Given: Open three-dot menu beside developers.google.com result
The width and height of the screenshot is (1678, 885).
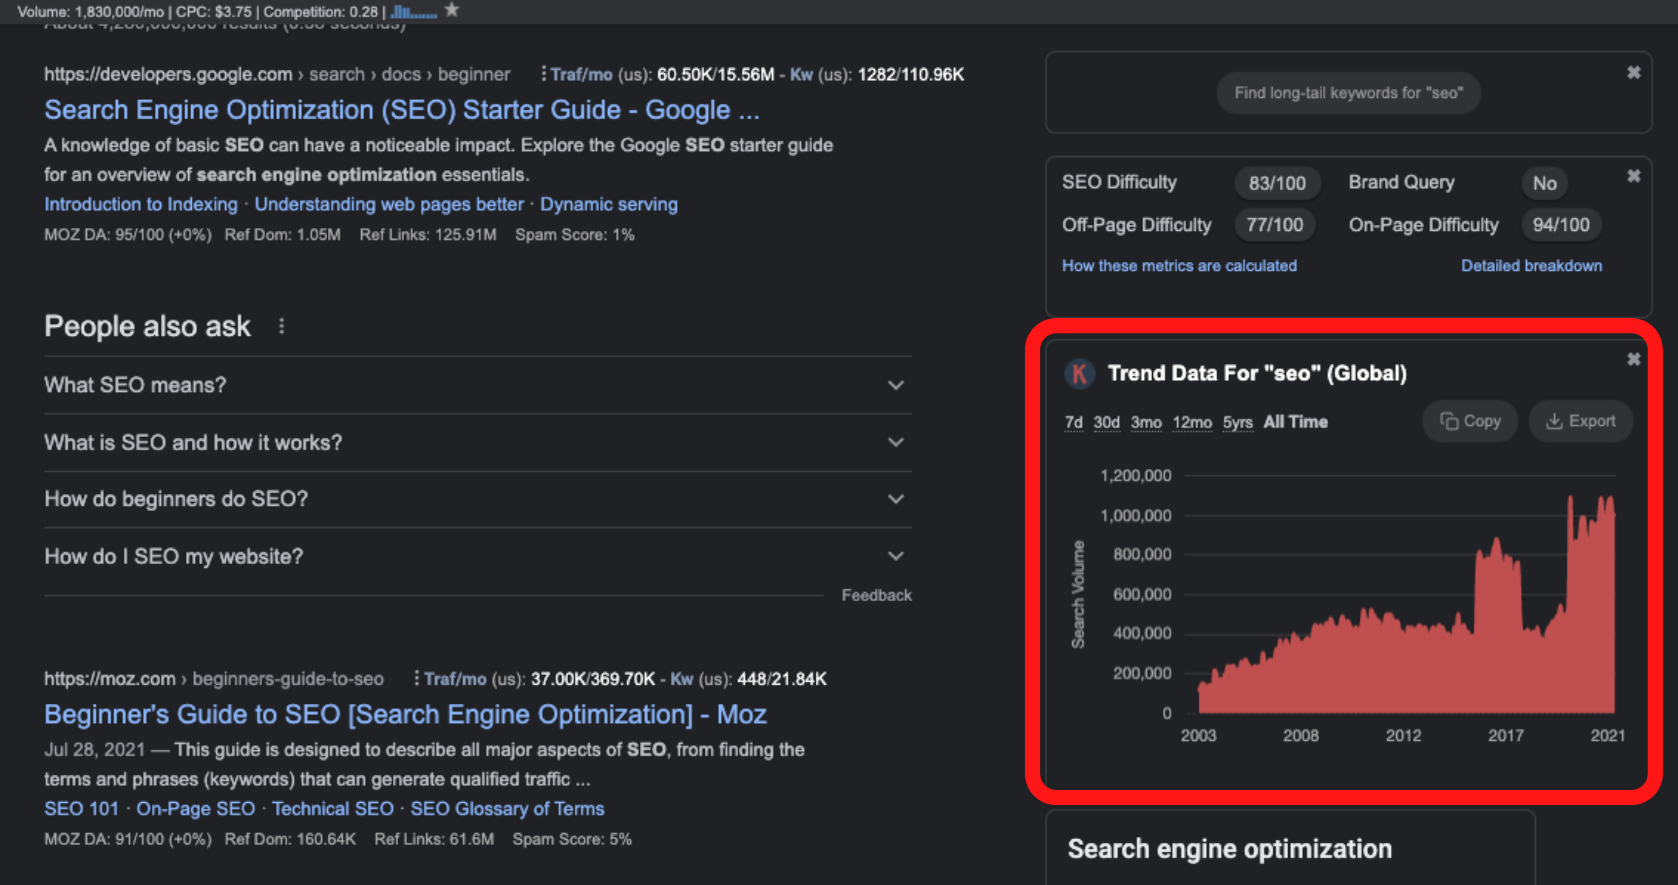Looking at the screenshot, I should (543, 74).
